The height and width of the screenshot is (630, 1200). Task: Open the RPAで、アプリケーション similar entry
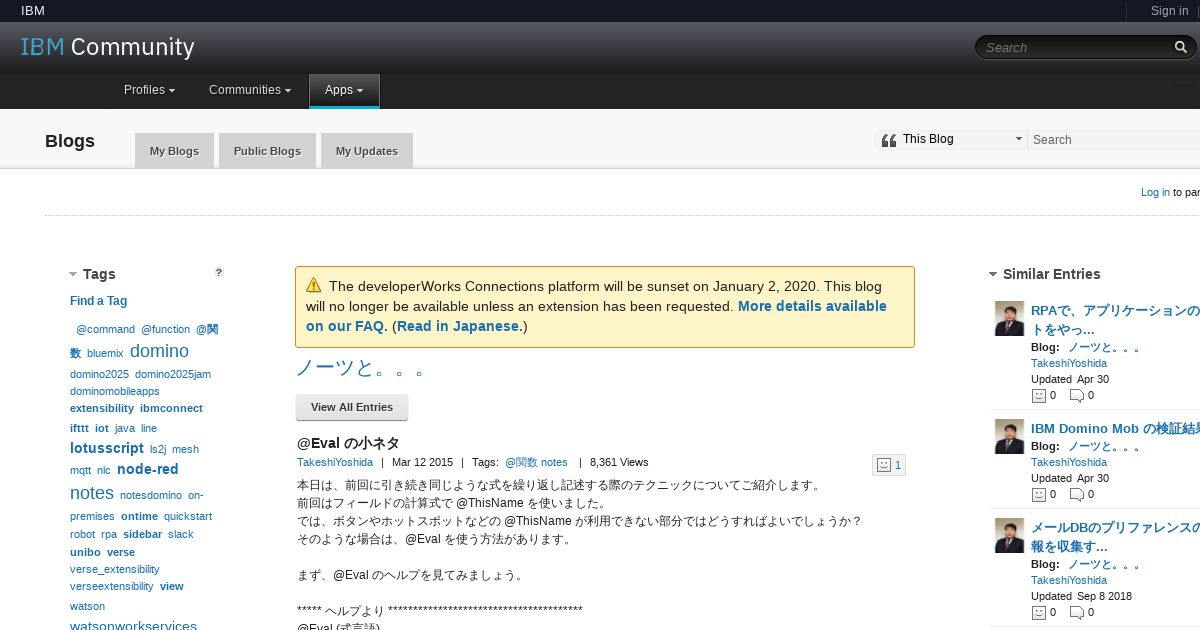tap(1115, 320)
